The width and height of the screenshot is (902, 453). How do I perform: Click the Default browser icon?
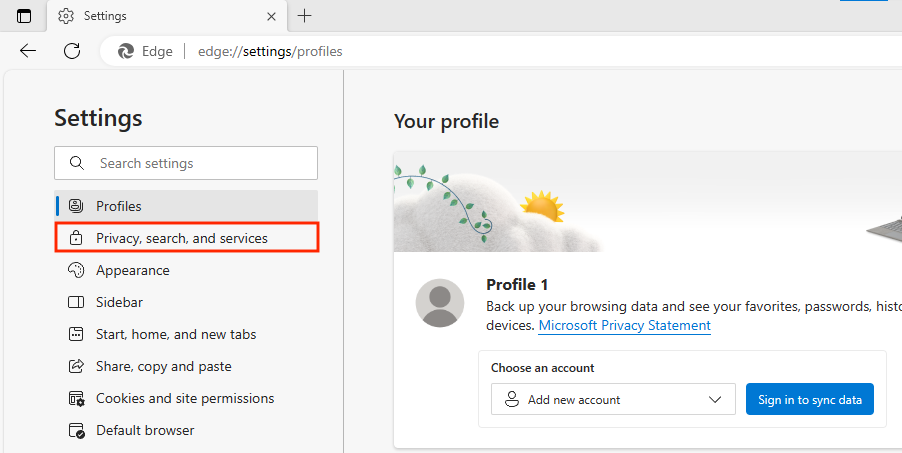(76, 430)
